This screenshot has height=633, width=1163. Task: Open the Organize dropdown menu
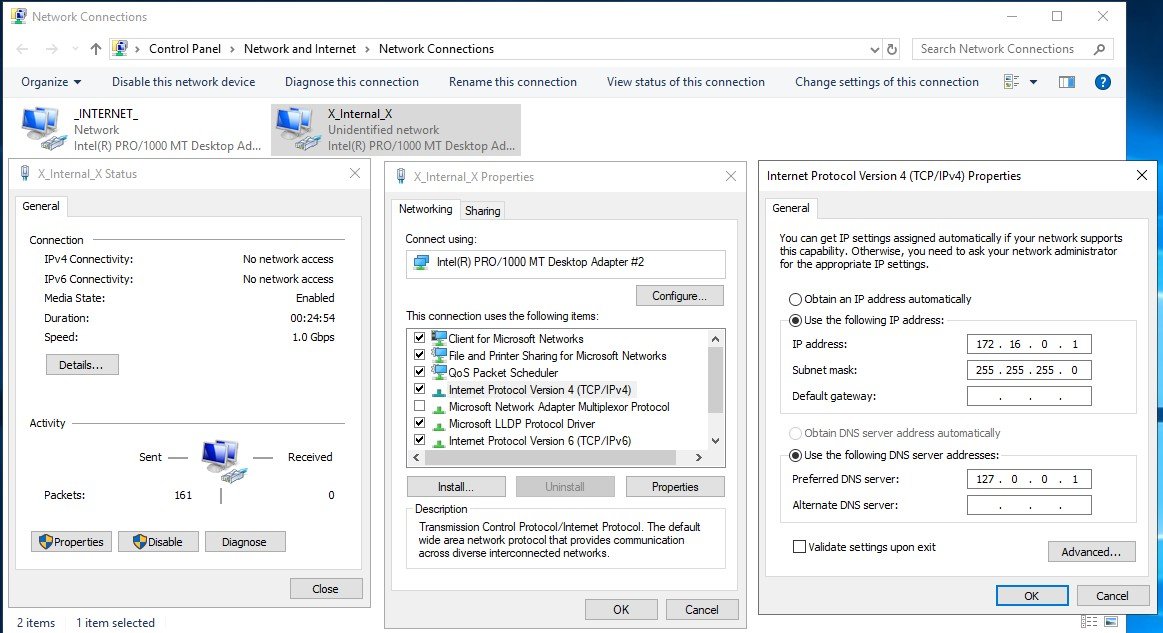tap(51, 82)
